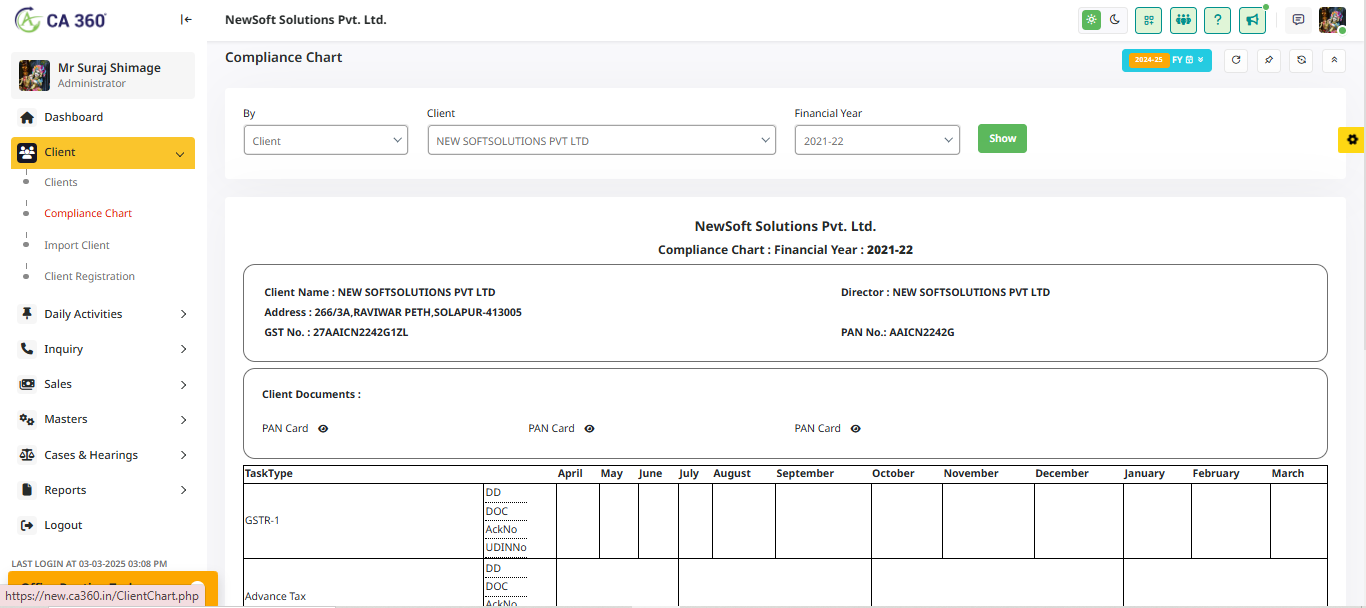Image resolution: width=1366 pixels, height=608 pixels.
Task: Open the Client Registration submenu item
Action: pos(89,276)
